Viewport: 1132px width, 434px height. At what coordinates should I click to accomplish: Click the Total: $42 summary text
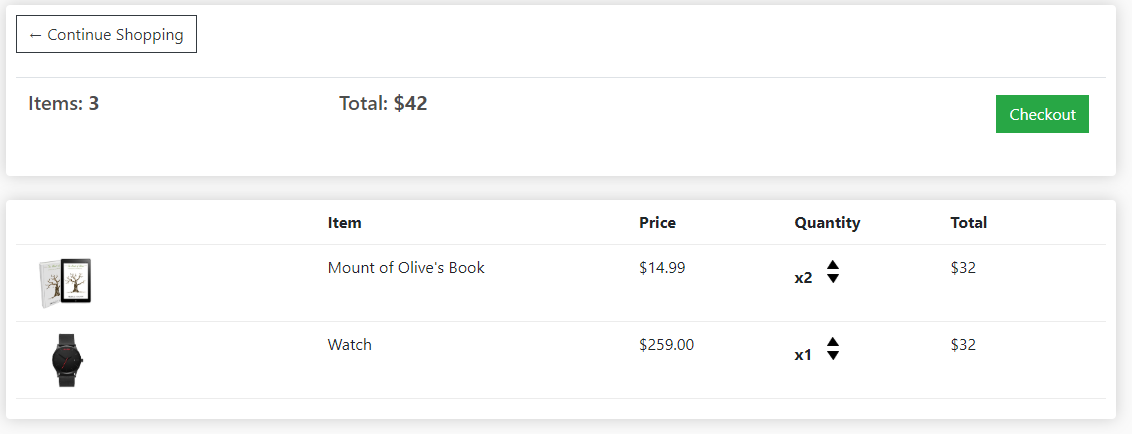pos(383,103)
